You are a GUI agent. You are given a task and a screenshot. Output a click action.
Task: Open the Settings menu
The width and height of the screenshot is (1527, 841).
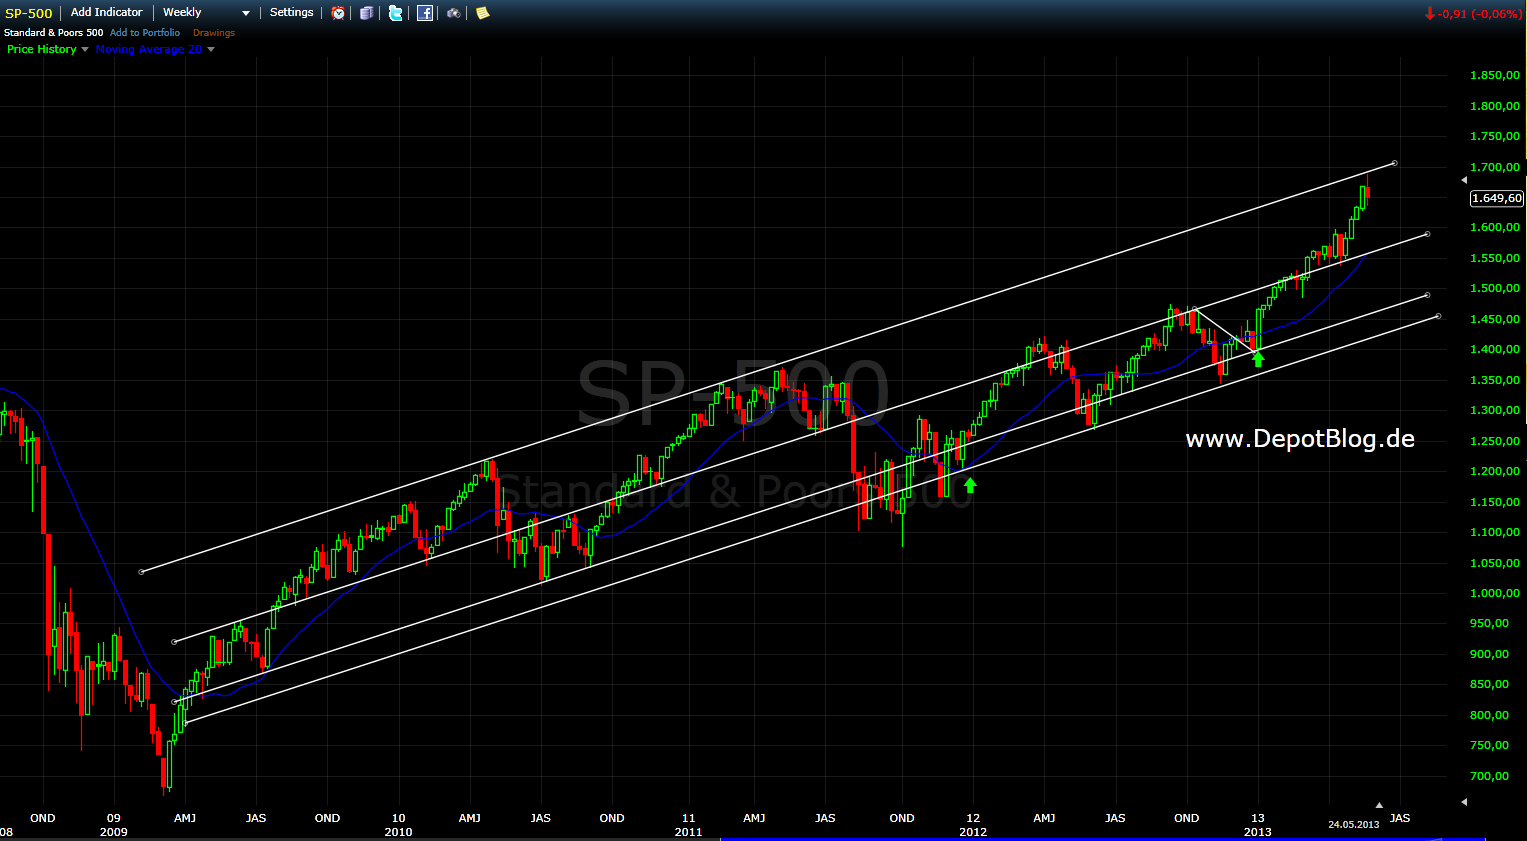point(291,13)
